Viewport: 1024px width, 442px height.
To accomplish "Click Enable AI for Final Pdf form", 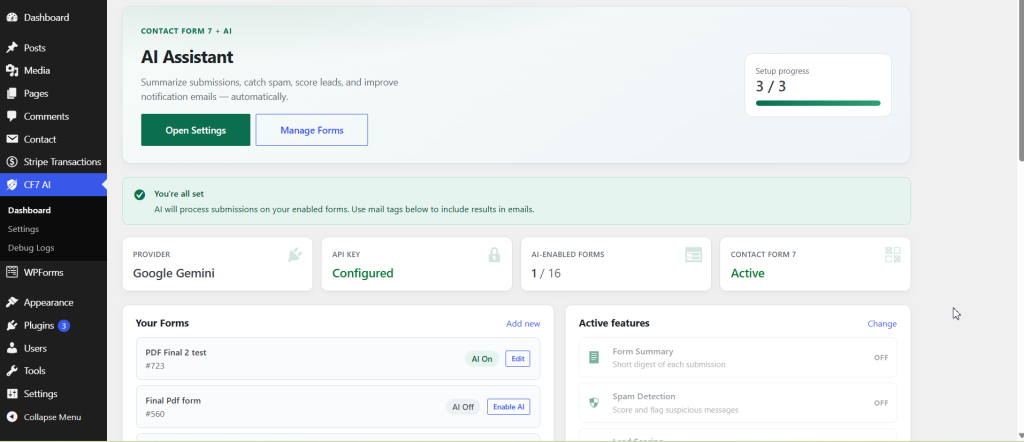I will (x=508, y=407).
